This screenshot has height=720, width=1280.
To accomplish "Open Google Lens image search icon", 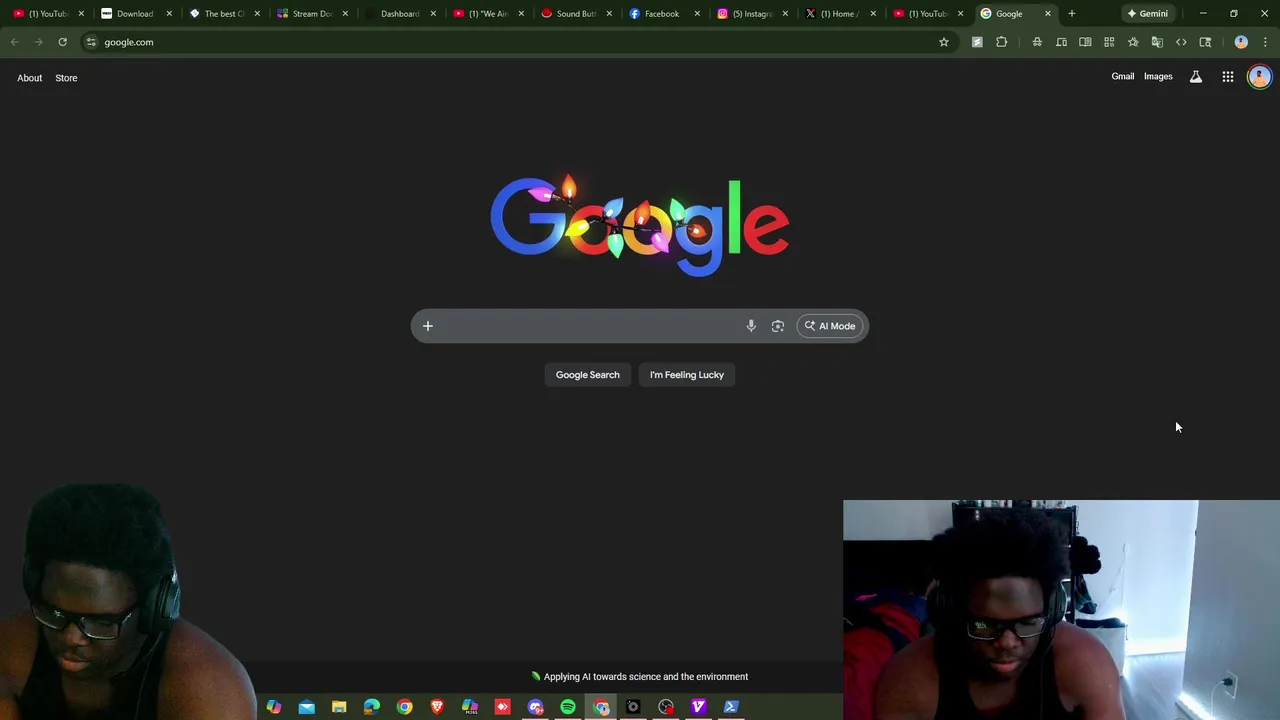I will [x=778, y=326].
